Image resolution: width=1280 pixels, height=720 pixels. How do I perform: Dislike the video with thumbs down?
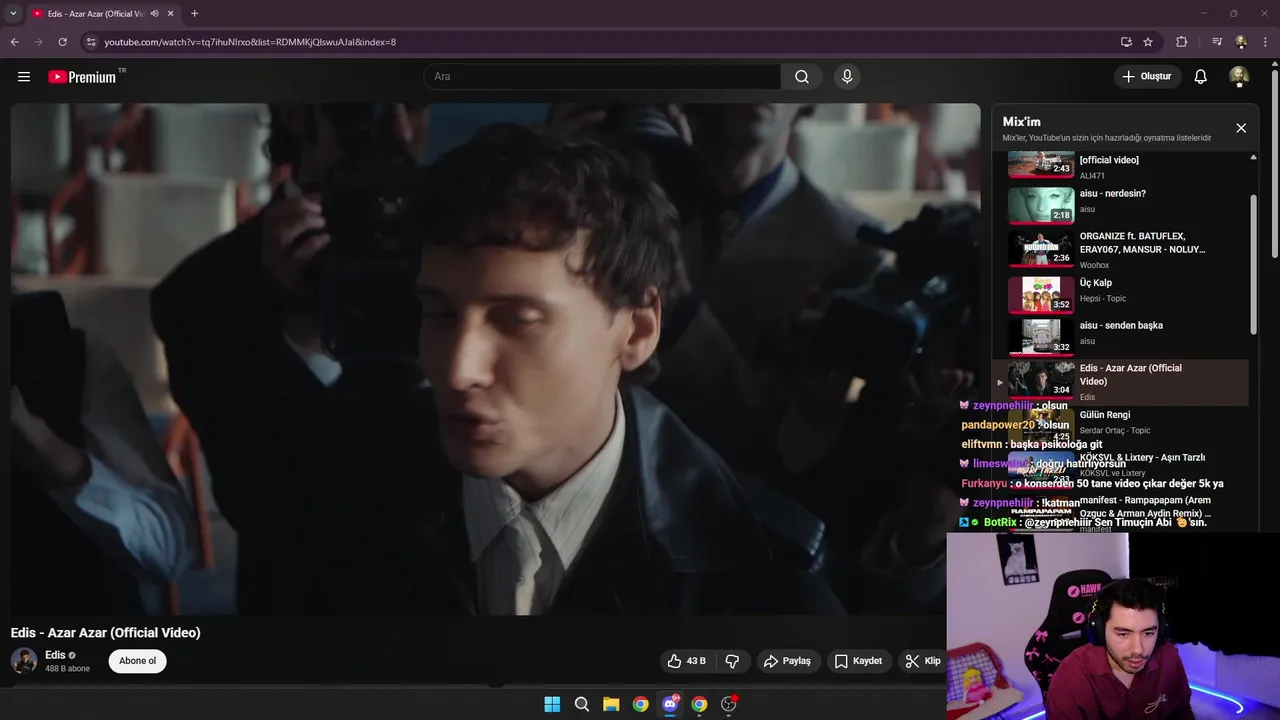(732, 661)
